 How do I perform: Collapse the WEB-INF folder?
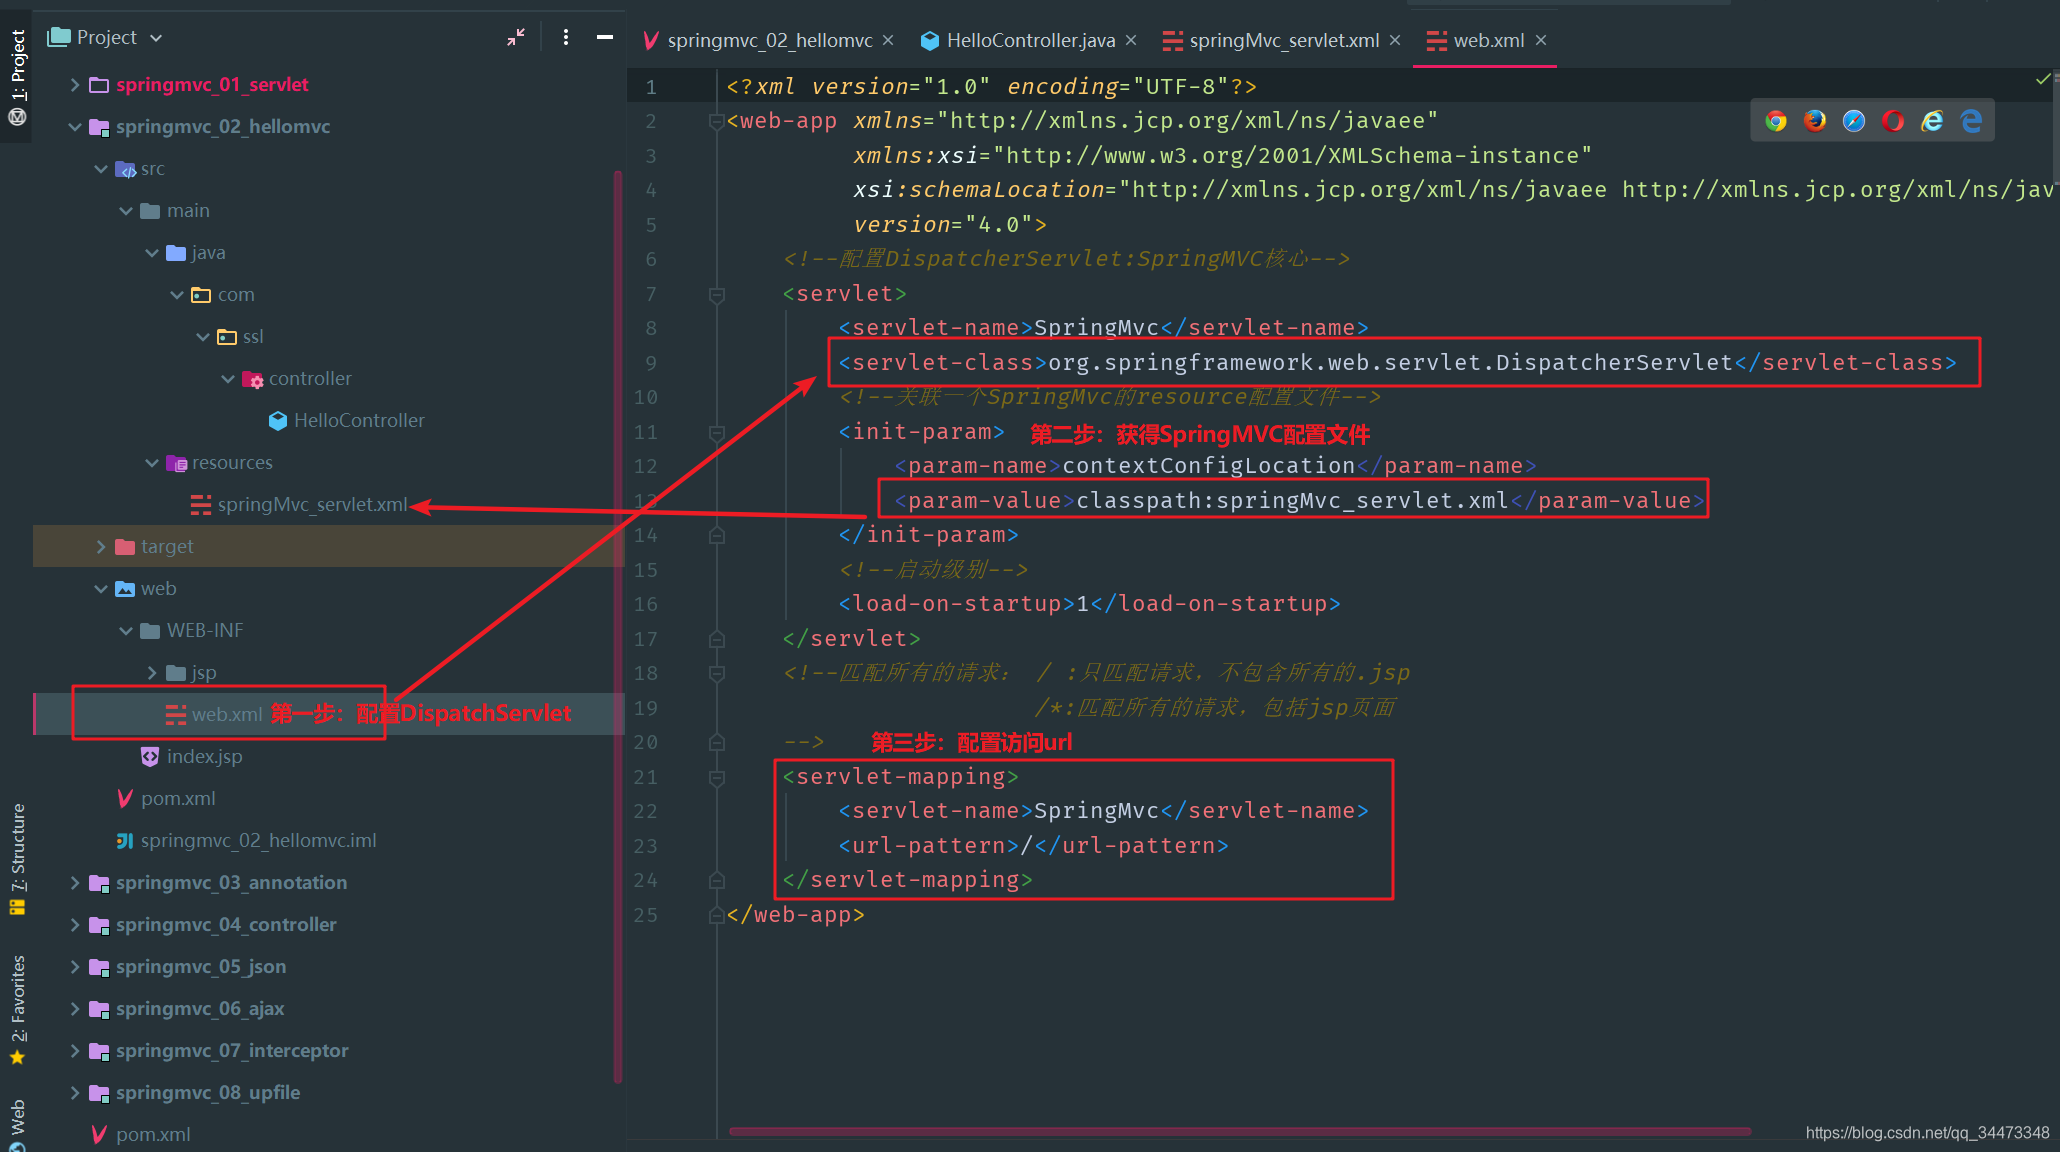tap(126, 631)
